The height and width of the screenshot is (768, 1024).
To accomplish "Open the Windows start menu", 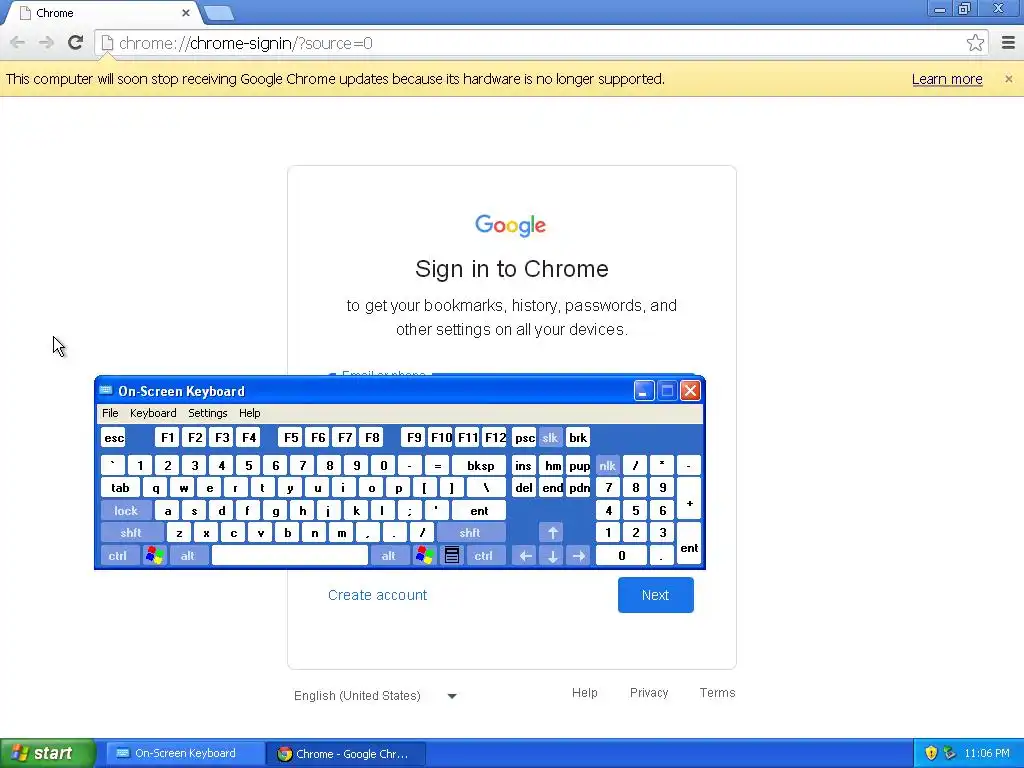I will click(x=47, y=753).
